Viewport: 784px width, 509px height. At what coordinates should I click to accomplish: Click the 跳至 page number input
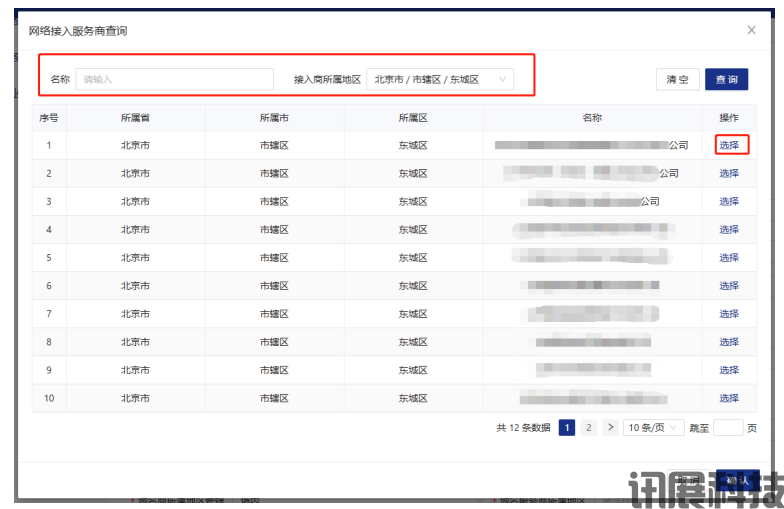coord(728,428)
